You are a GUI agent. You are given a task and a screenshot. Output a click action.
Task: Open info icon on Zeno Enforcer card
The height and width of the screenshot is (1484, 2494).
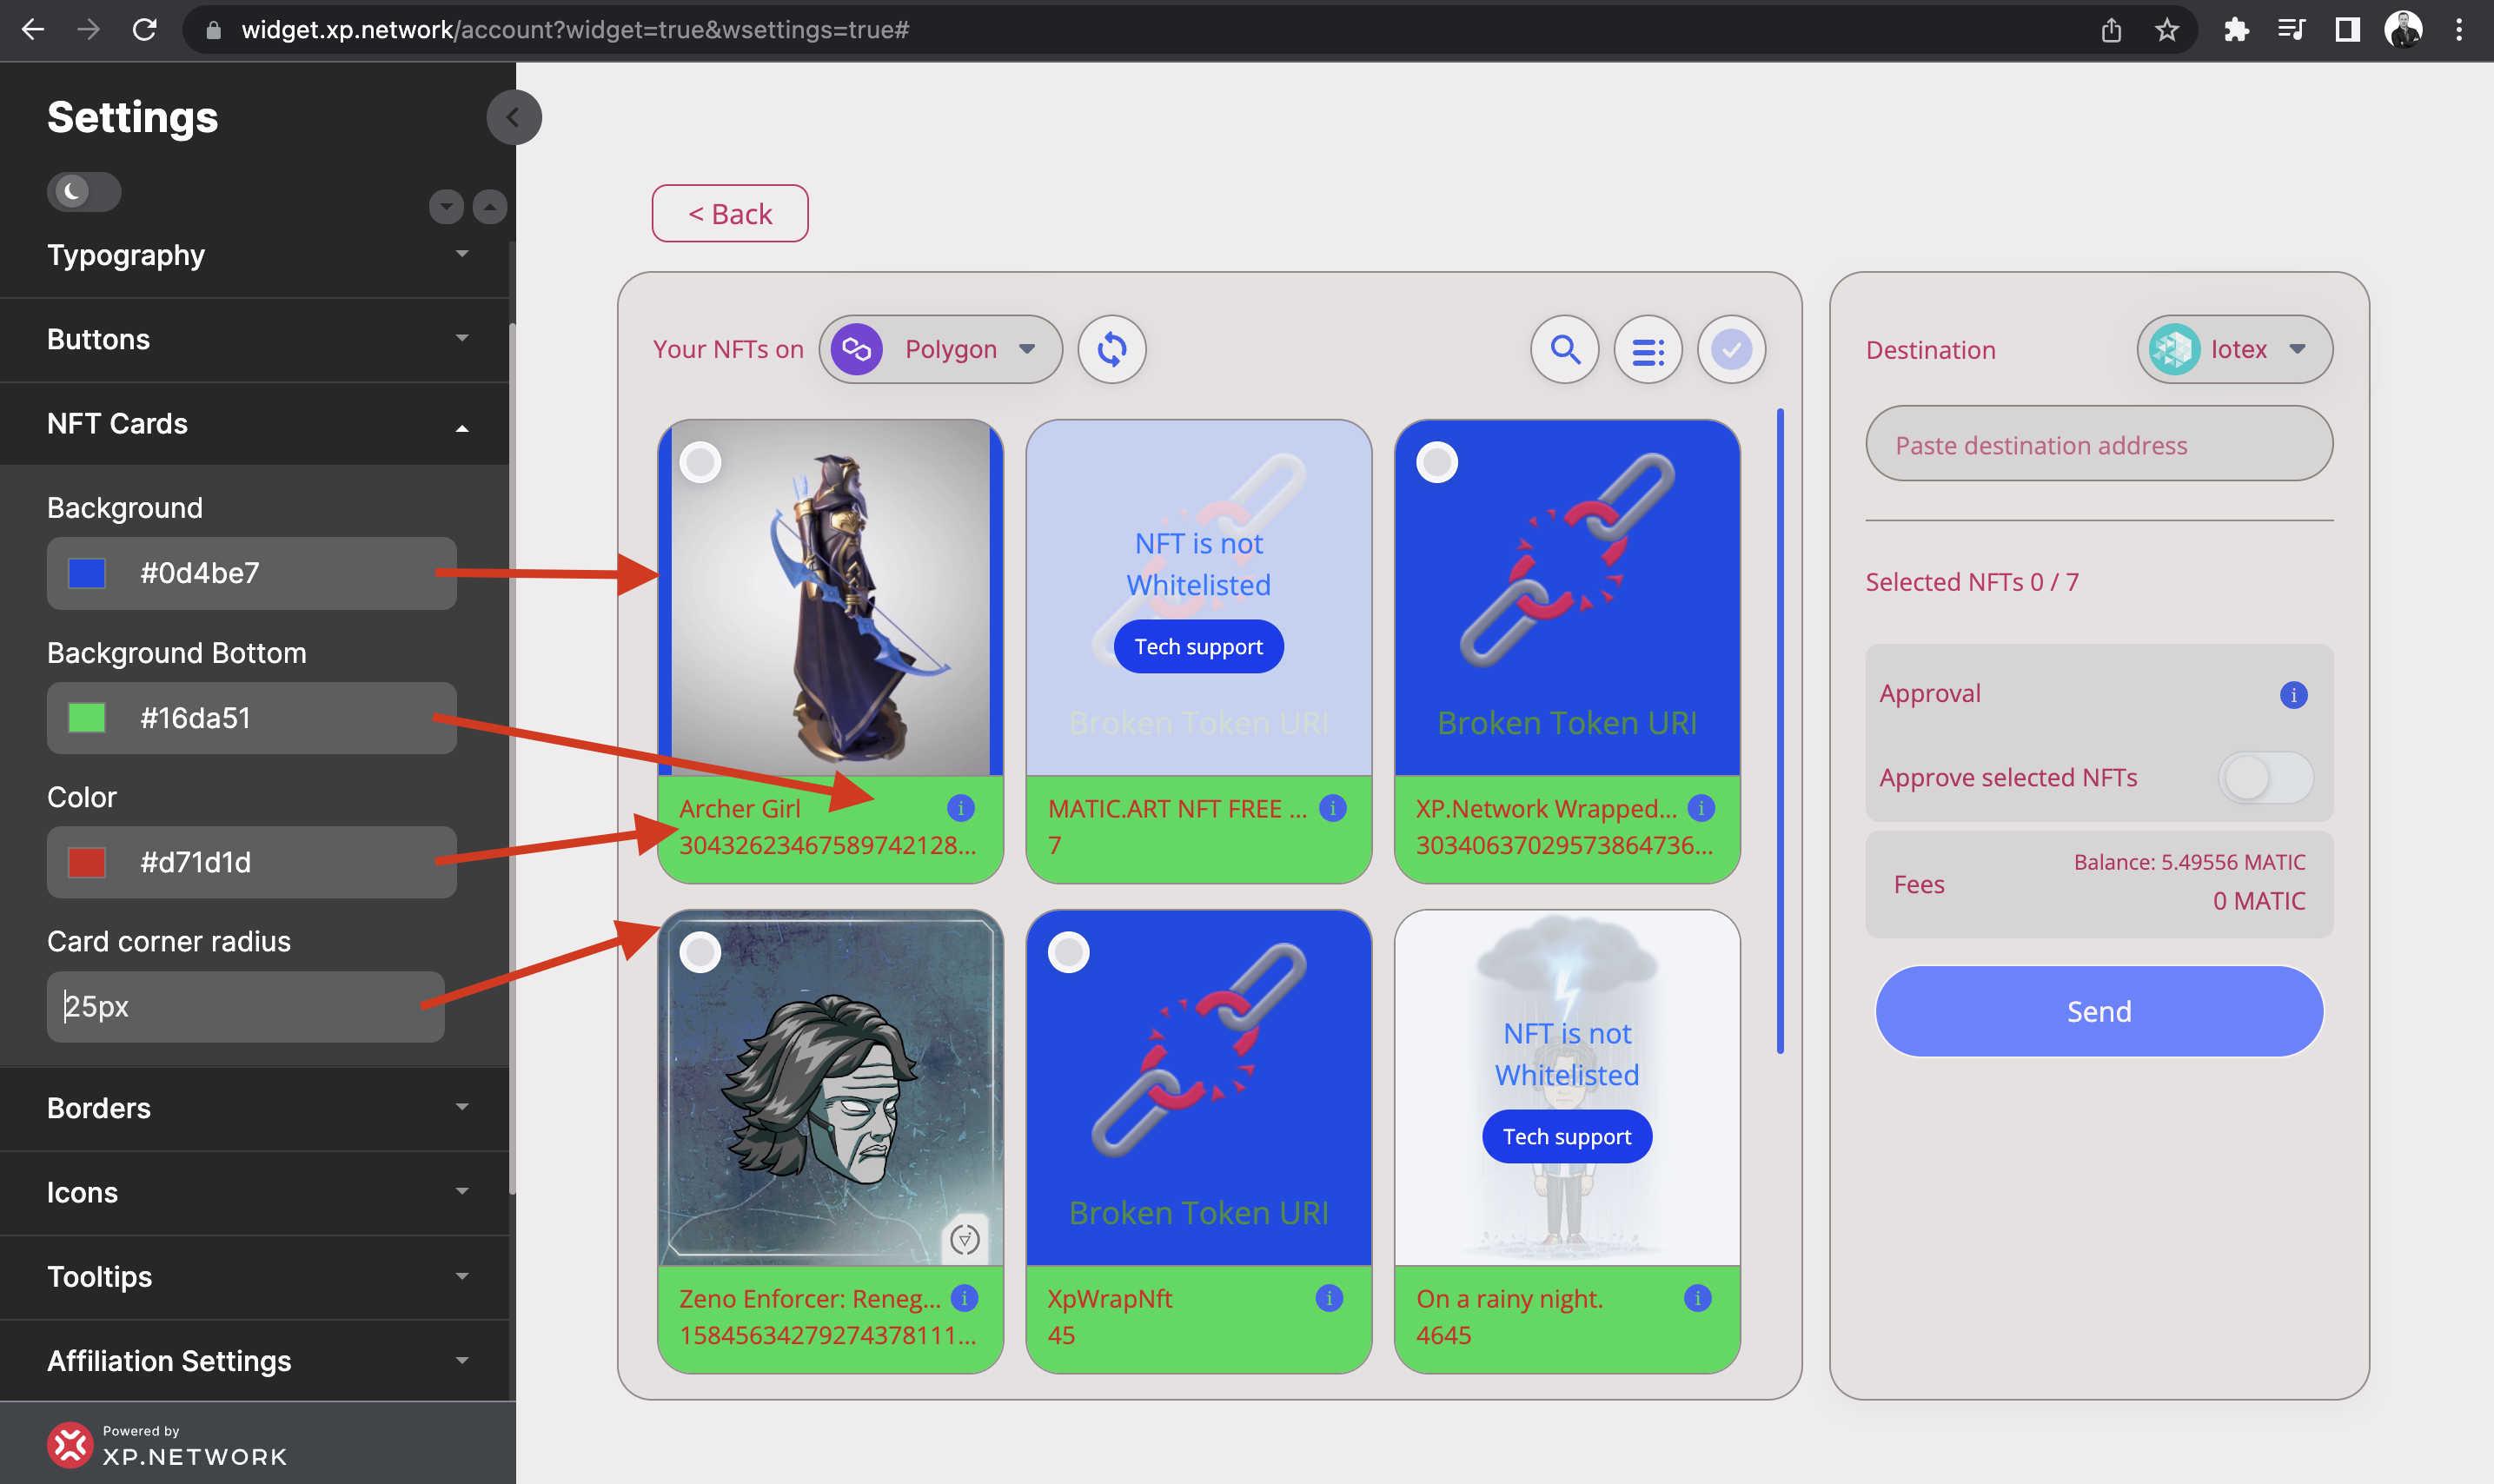coord(964,1298)
